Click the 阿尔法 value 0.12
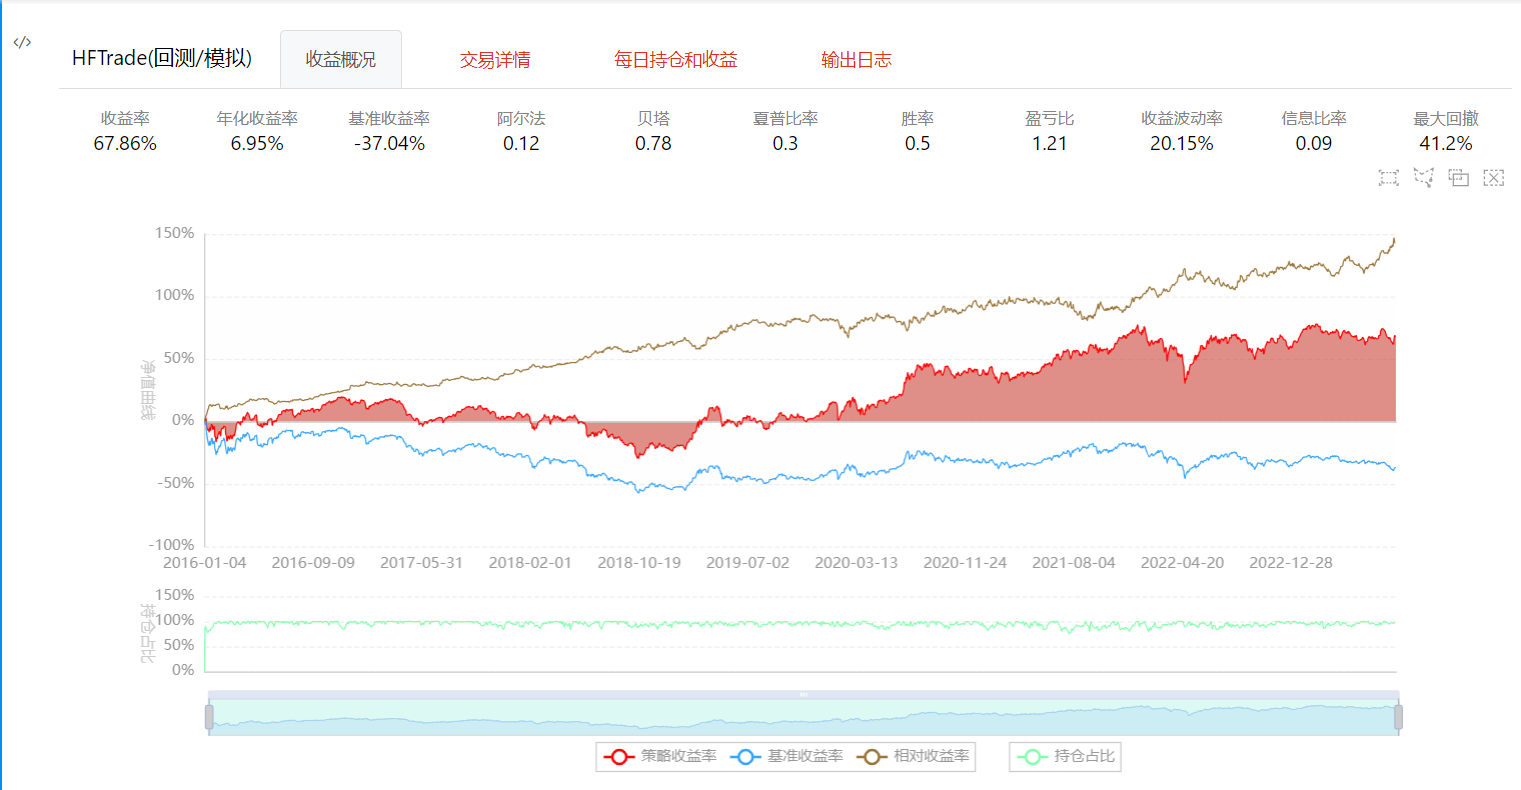 pos(521,144)
